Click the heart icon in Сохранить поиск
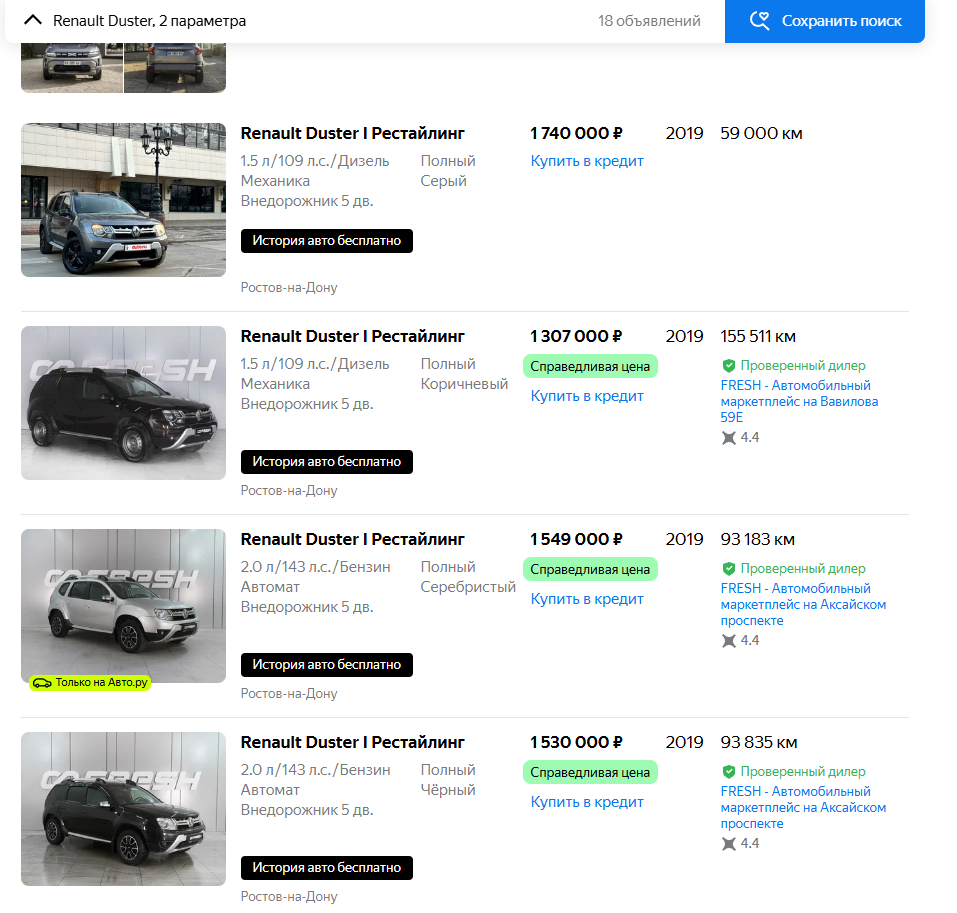This screenshot has width=957, height=913. coord(760,21)
